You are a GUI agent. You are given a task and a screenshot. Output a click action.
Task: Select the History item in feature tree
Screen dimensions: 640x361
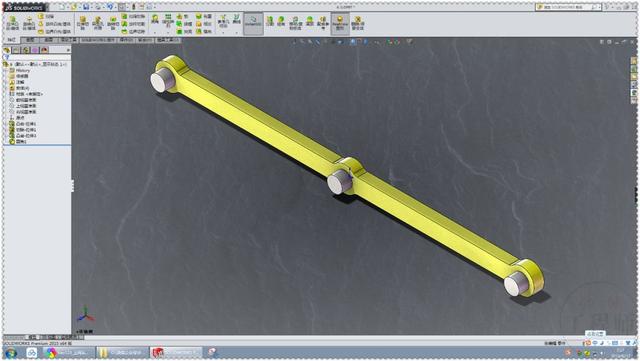(23, 71)
